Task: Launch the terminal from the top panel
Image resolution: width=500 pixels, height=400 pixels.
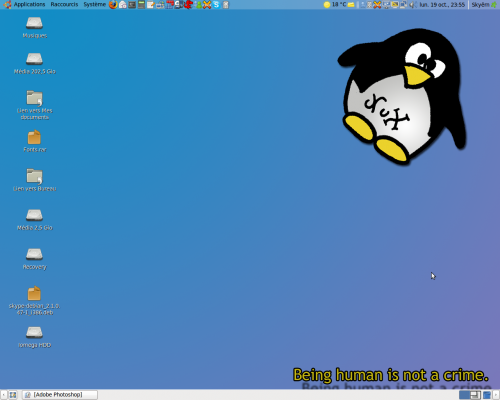Action: 132,5
